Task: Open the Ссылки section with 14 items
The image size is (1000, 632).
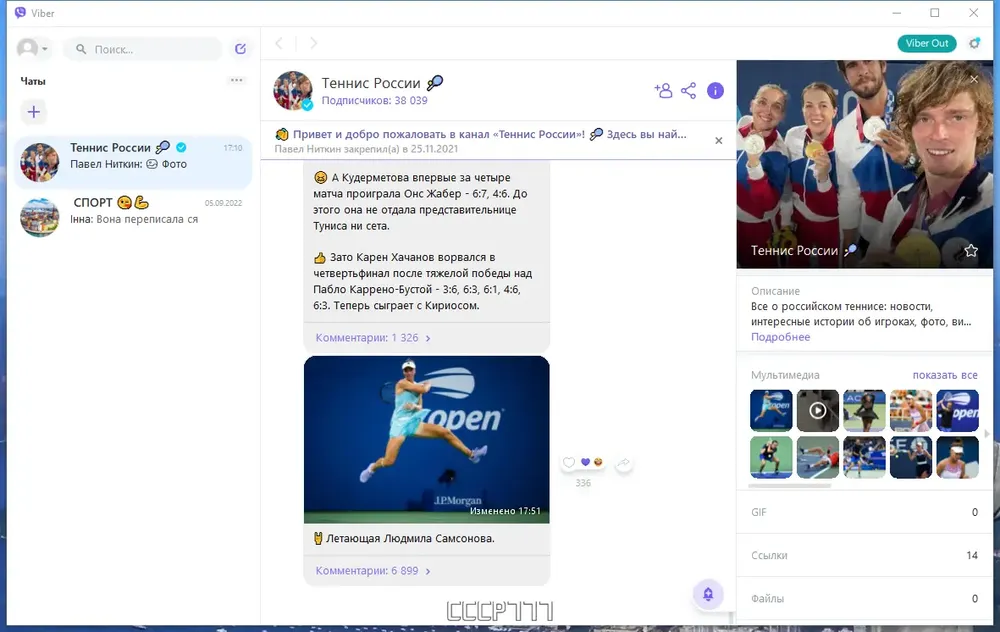Action: (864, 555)
